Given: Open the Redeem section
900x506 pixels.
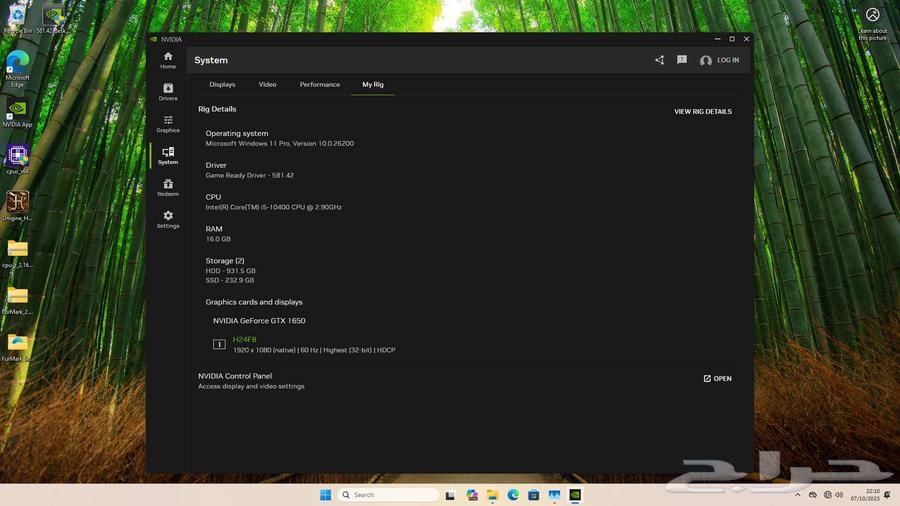Looking at the screenshot, I should [168, 188].
